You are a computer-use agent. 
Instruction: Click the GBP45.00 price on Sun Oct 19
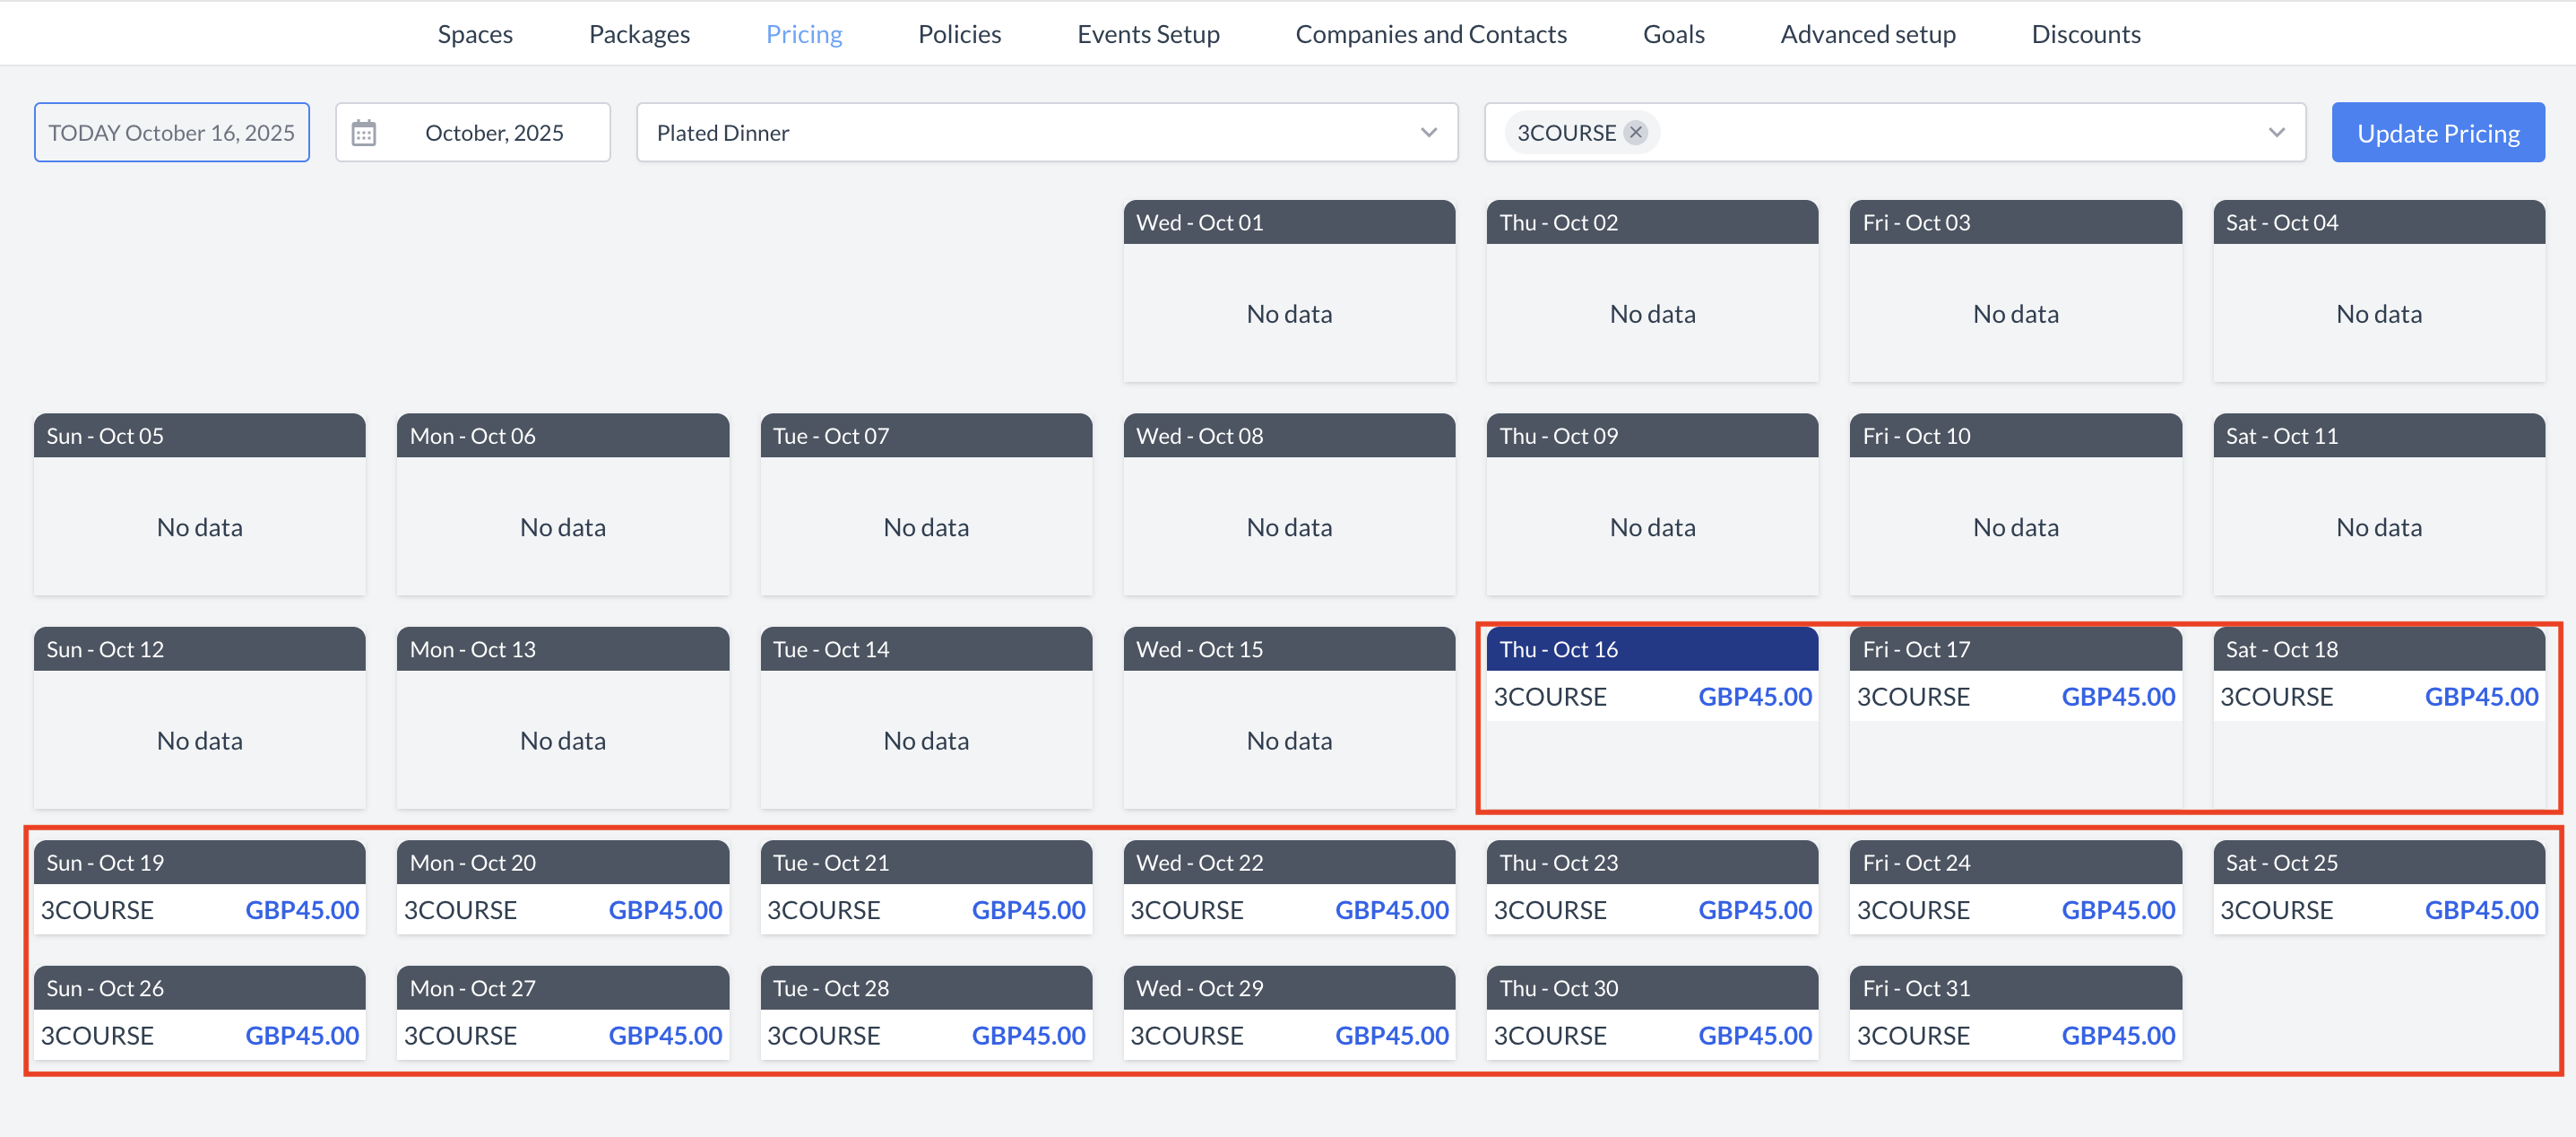click(302, 910)
